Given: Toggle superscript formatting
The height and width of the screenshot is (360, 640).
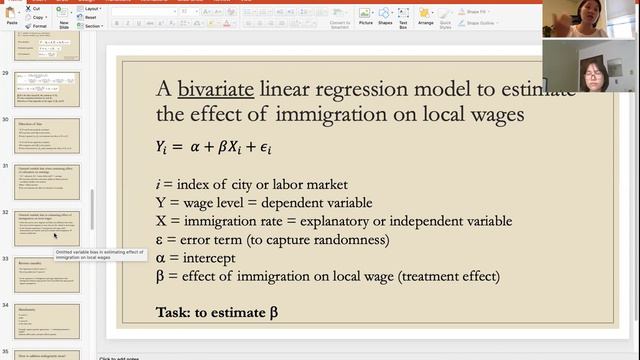Looking at the screenshot, I should 161,24.
